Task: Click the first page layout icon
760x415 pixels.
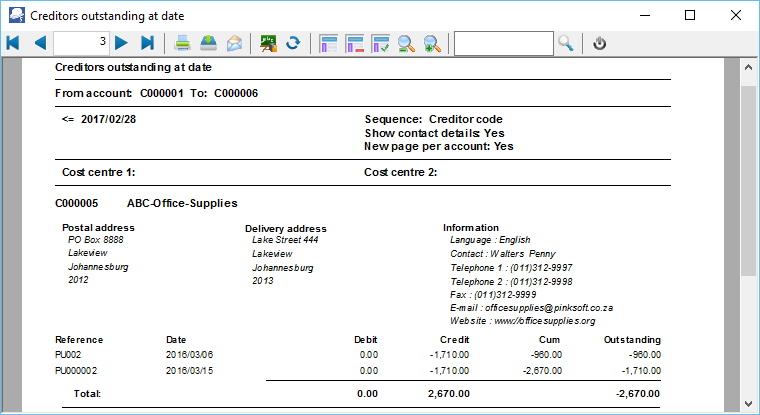Action: [328, 43]
